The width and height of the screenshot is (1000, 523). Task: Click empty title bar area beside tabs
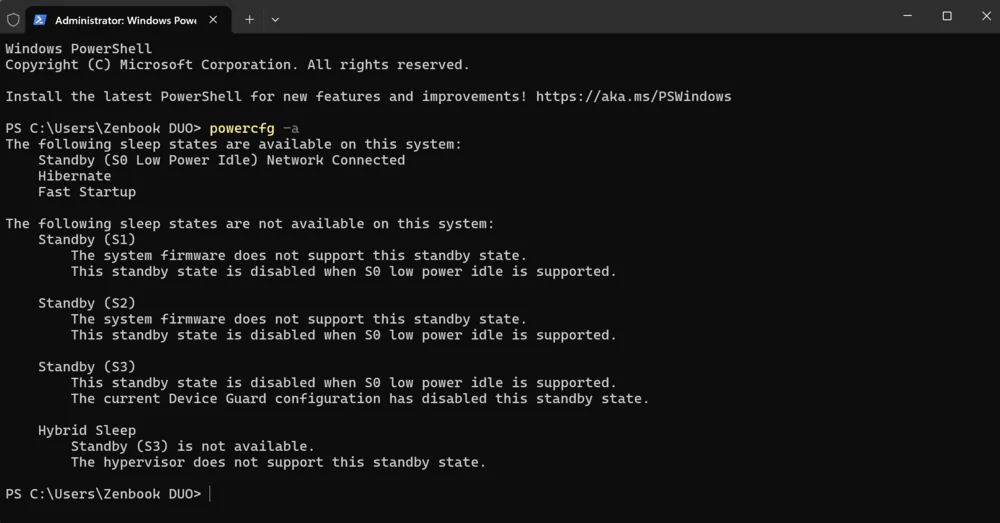pos(574,17)
